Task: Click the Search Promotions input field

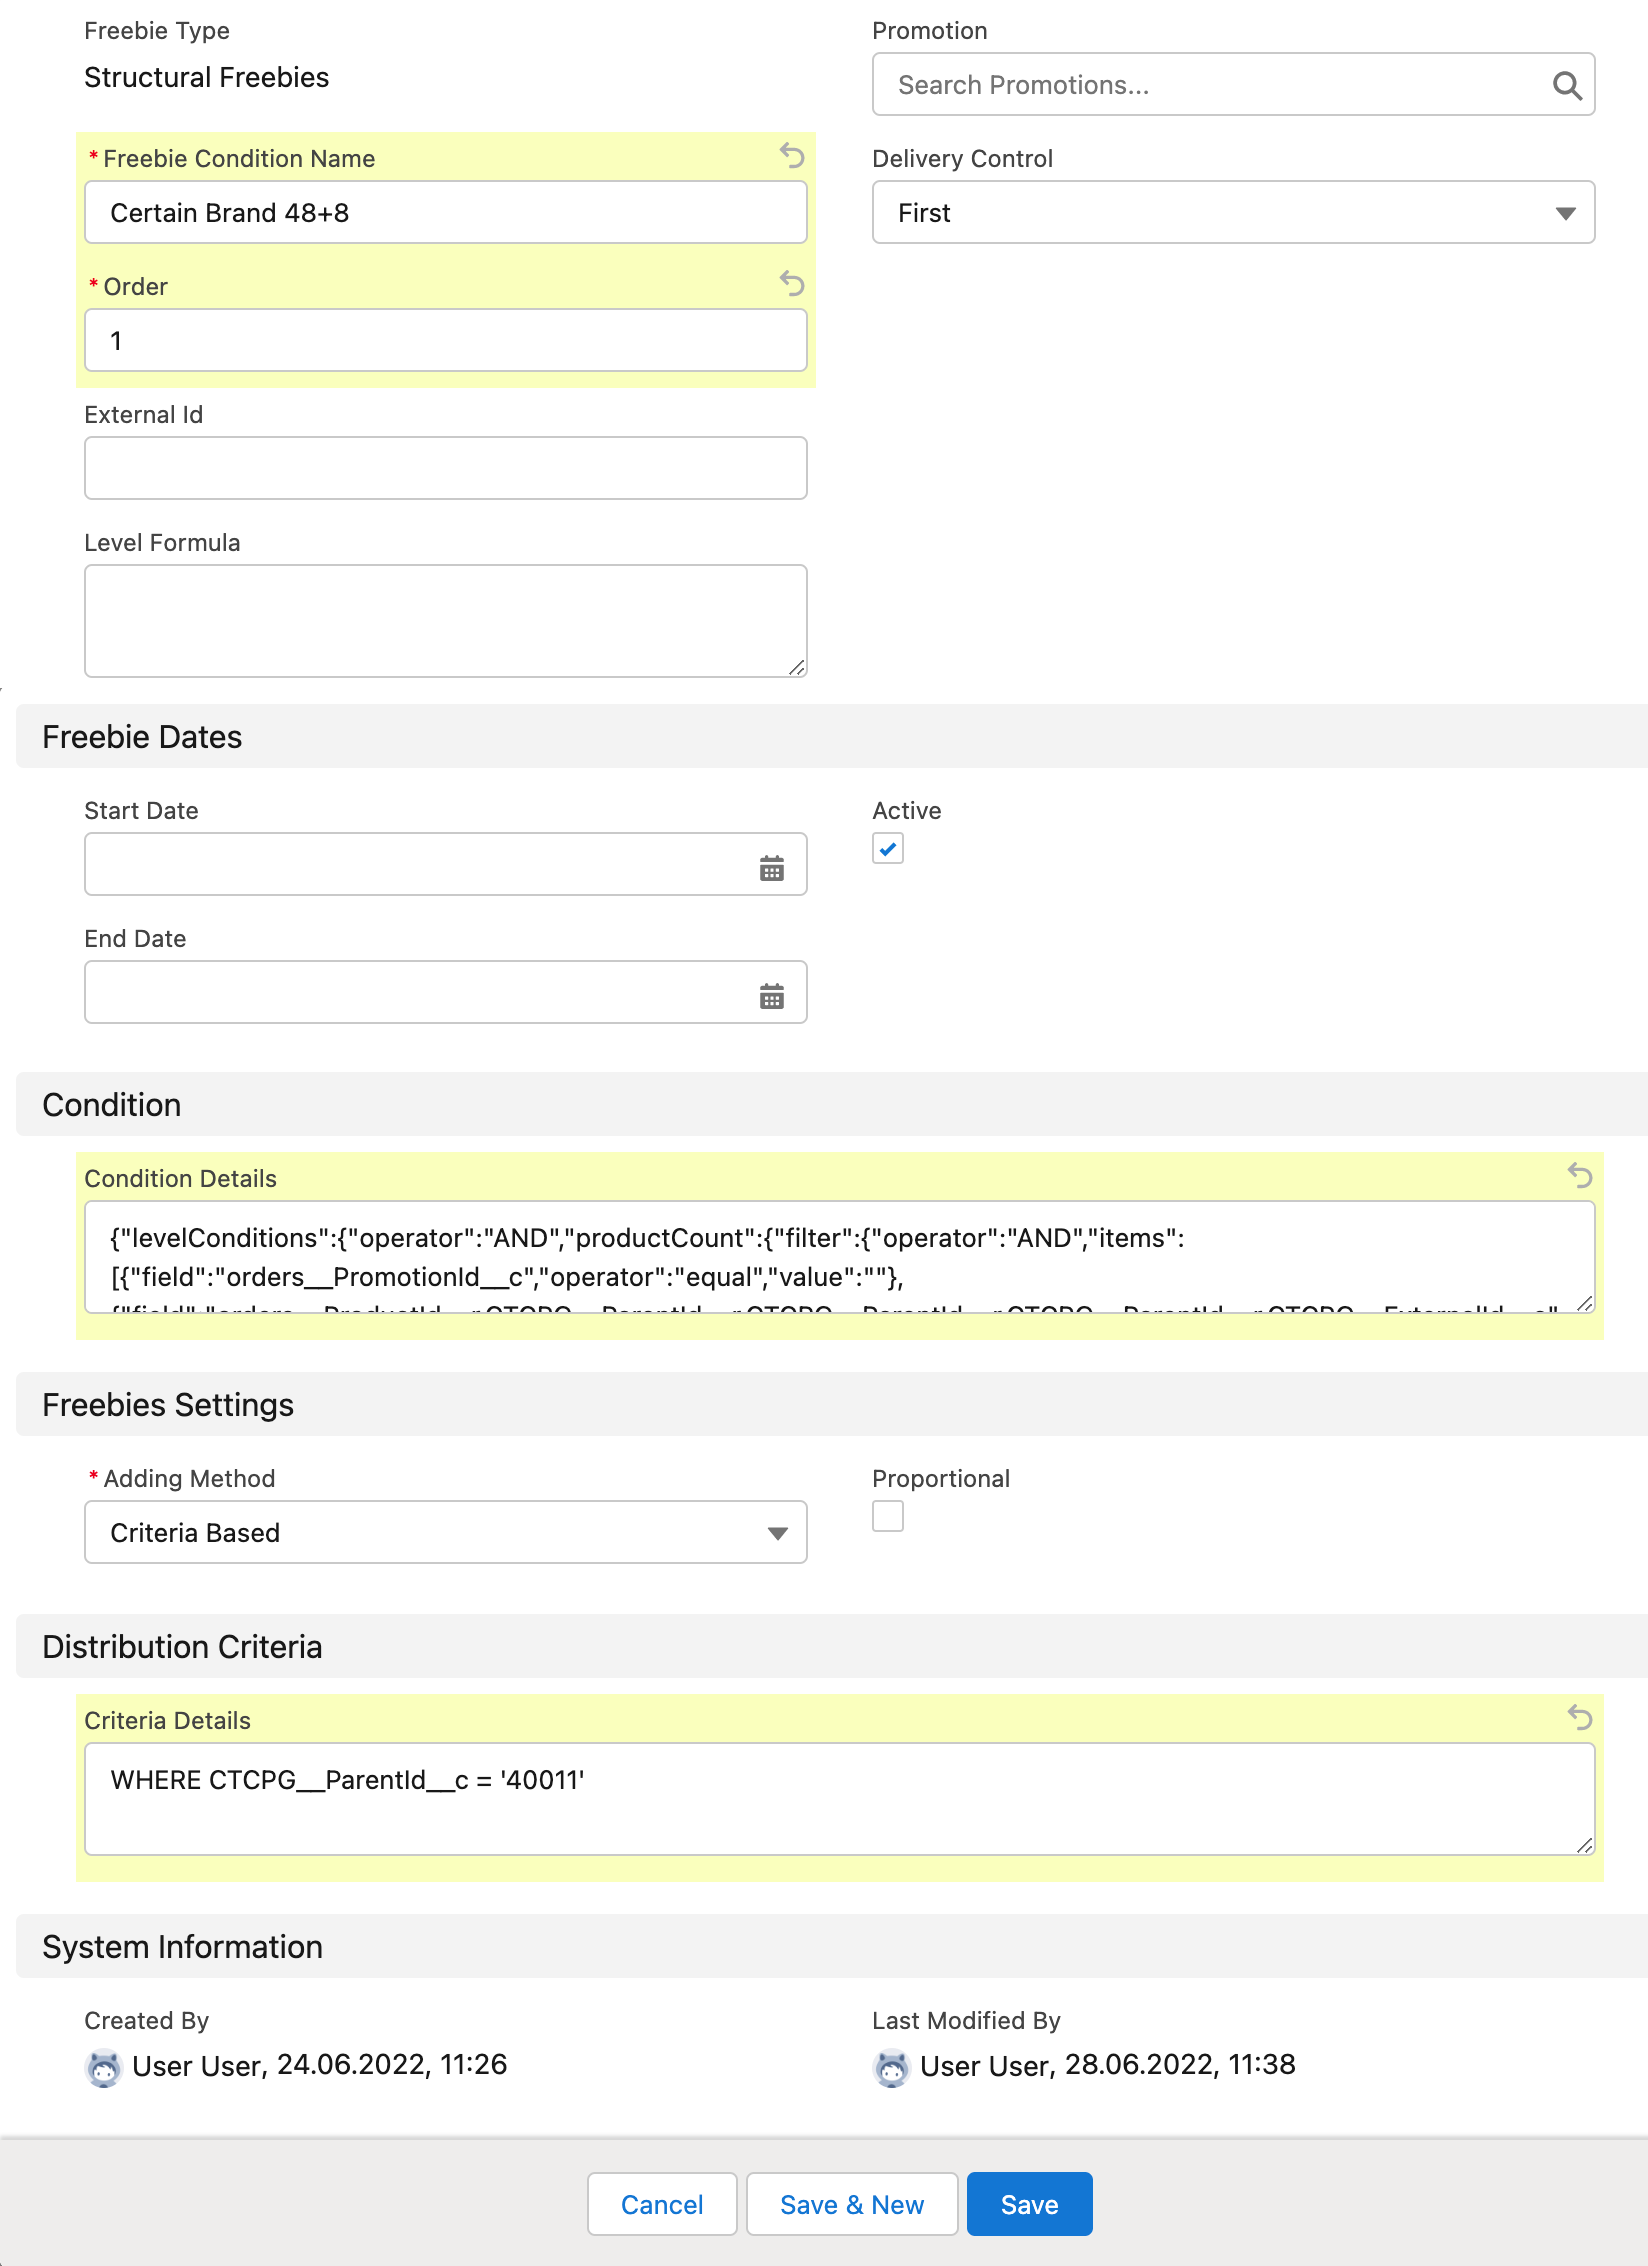Action: pyautogui.click(x=1210, y=85)
